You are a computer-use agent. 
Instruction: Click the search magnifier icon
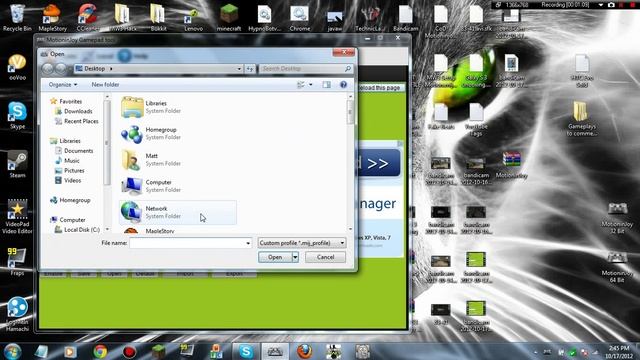tap(348, 69)
